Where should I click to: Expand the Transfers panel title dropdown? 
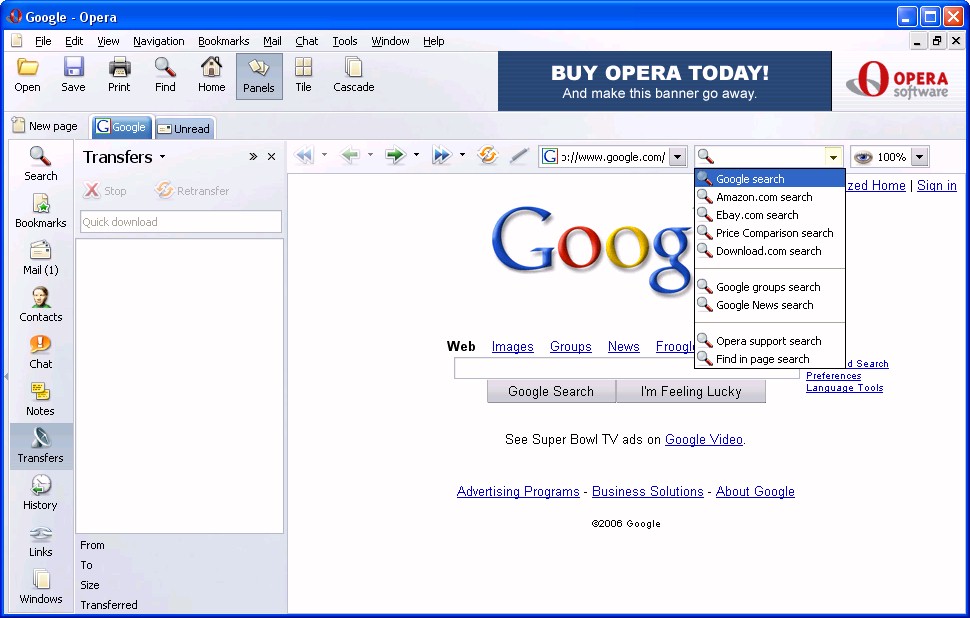point(162,158)
